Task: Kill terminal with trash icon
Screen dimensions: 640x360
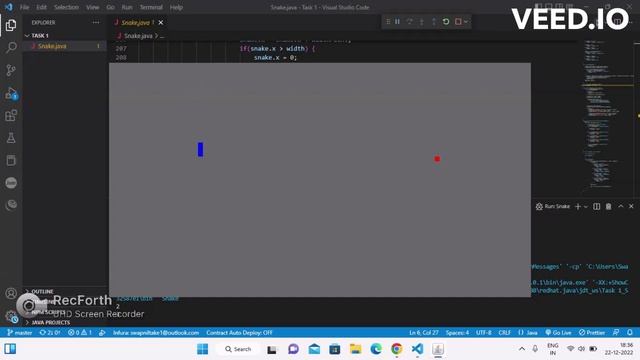Action: (x=609, y=207)
